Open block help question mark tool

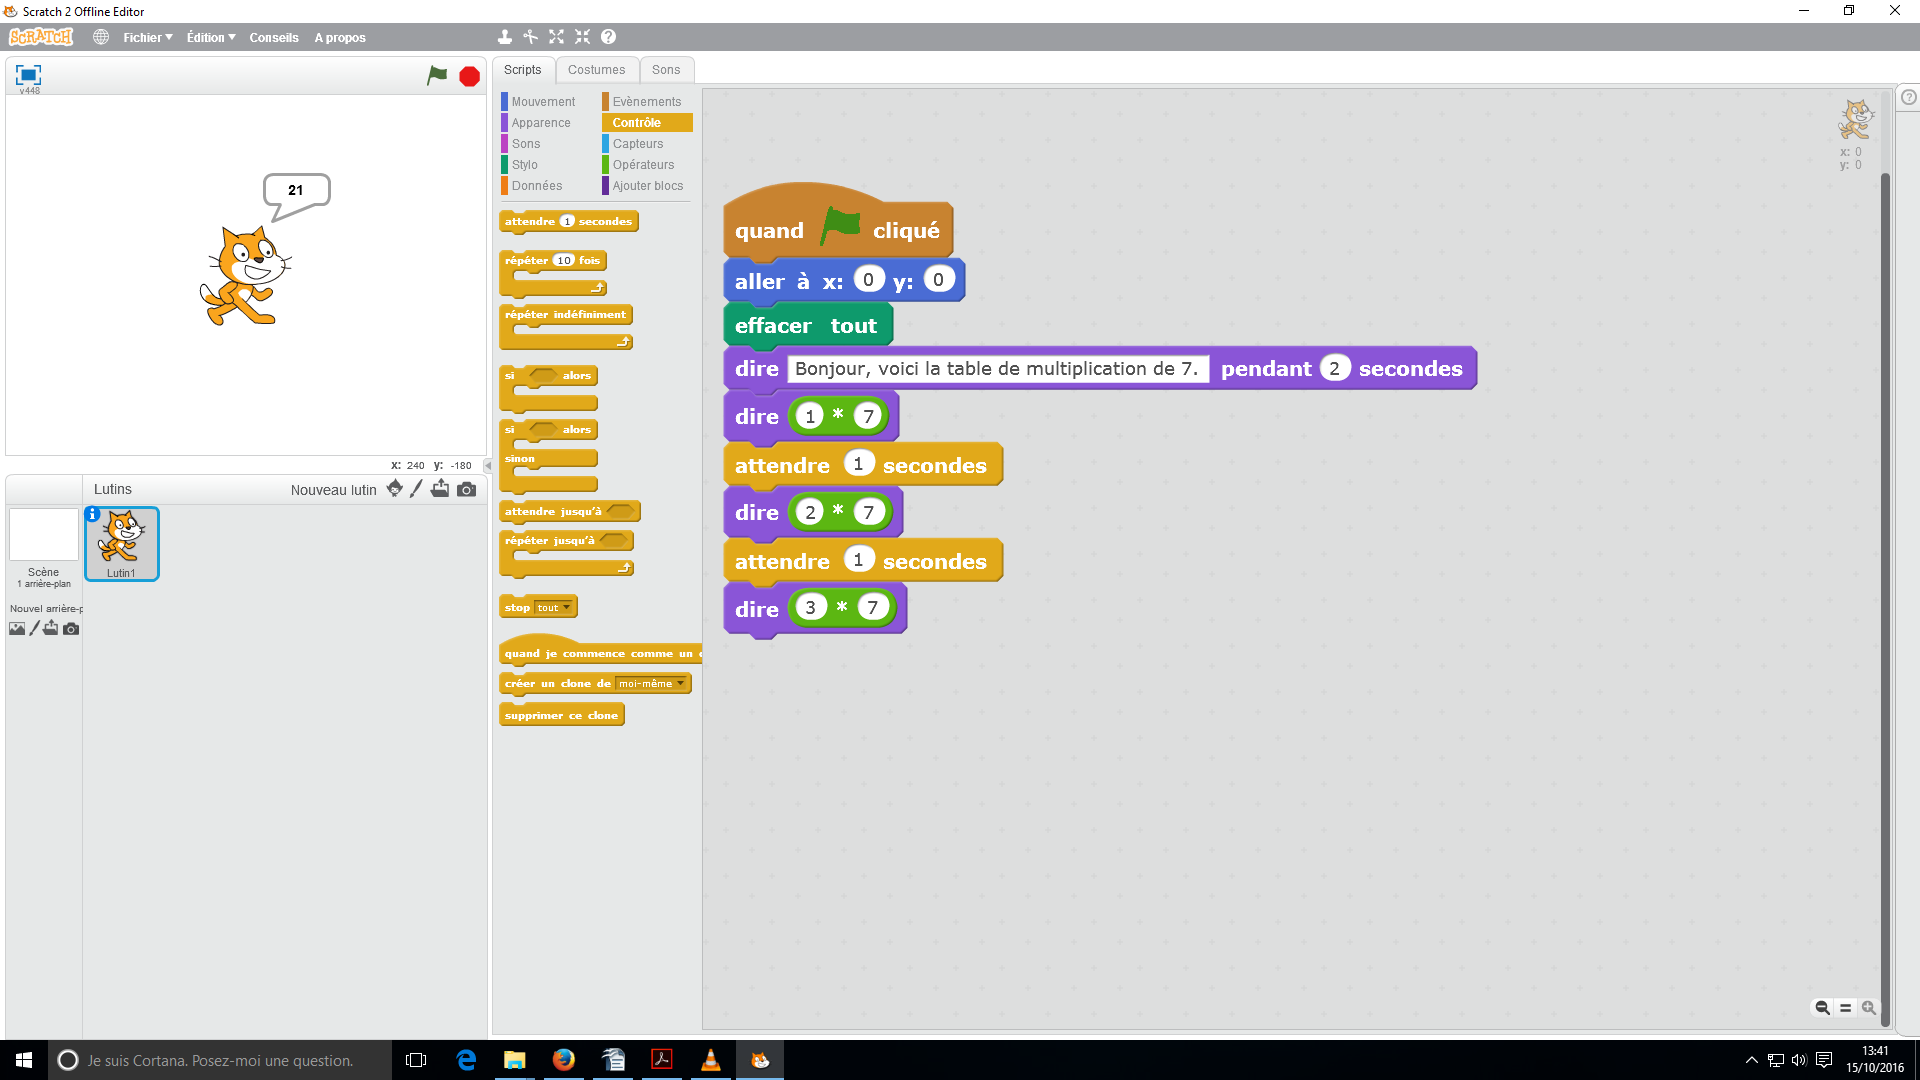(608, 37)
